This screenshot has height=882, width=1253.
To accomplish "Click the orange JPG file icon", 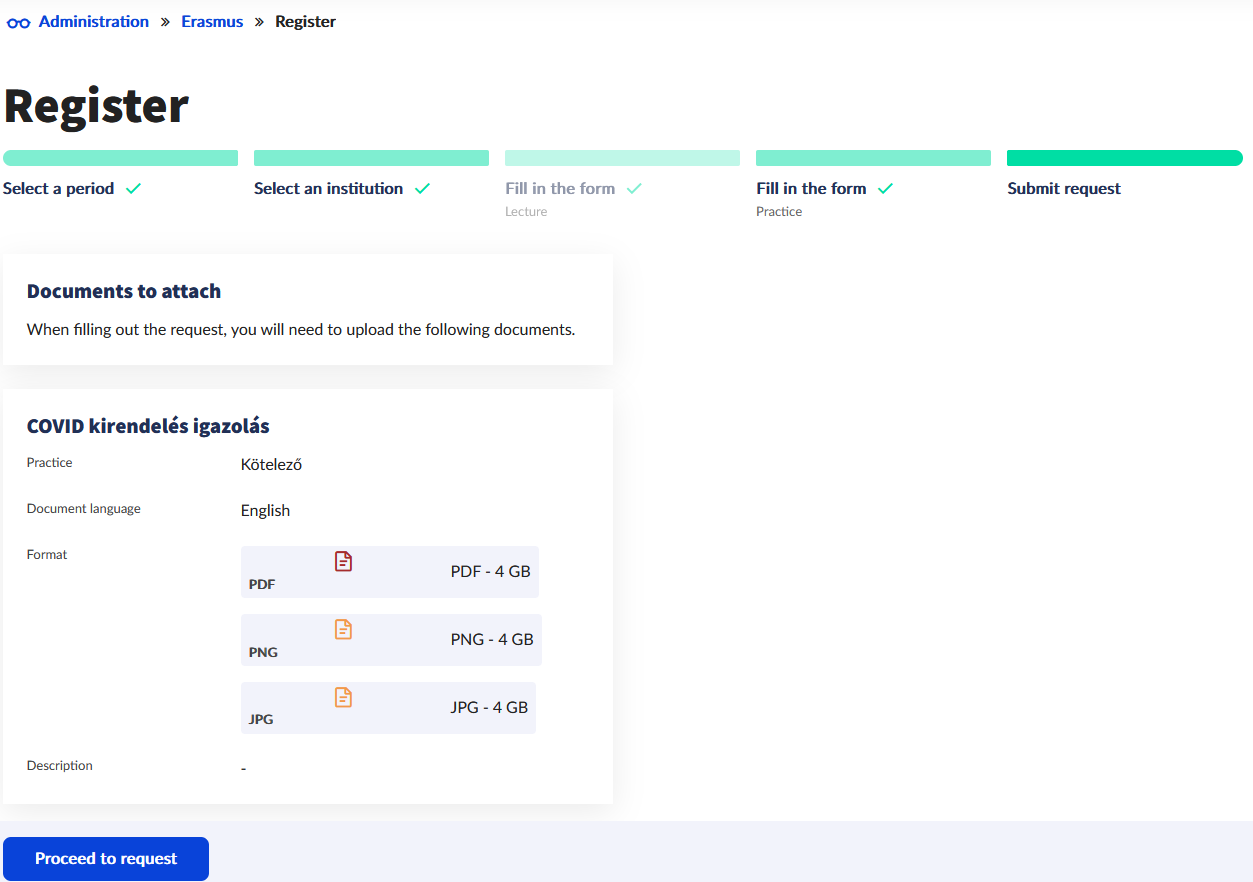I will click(343, 698).
